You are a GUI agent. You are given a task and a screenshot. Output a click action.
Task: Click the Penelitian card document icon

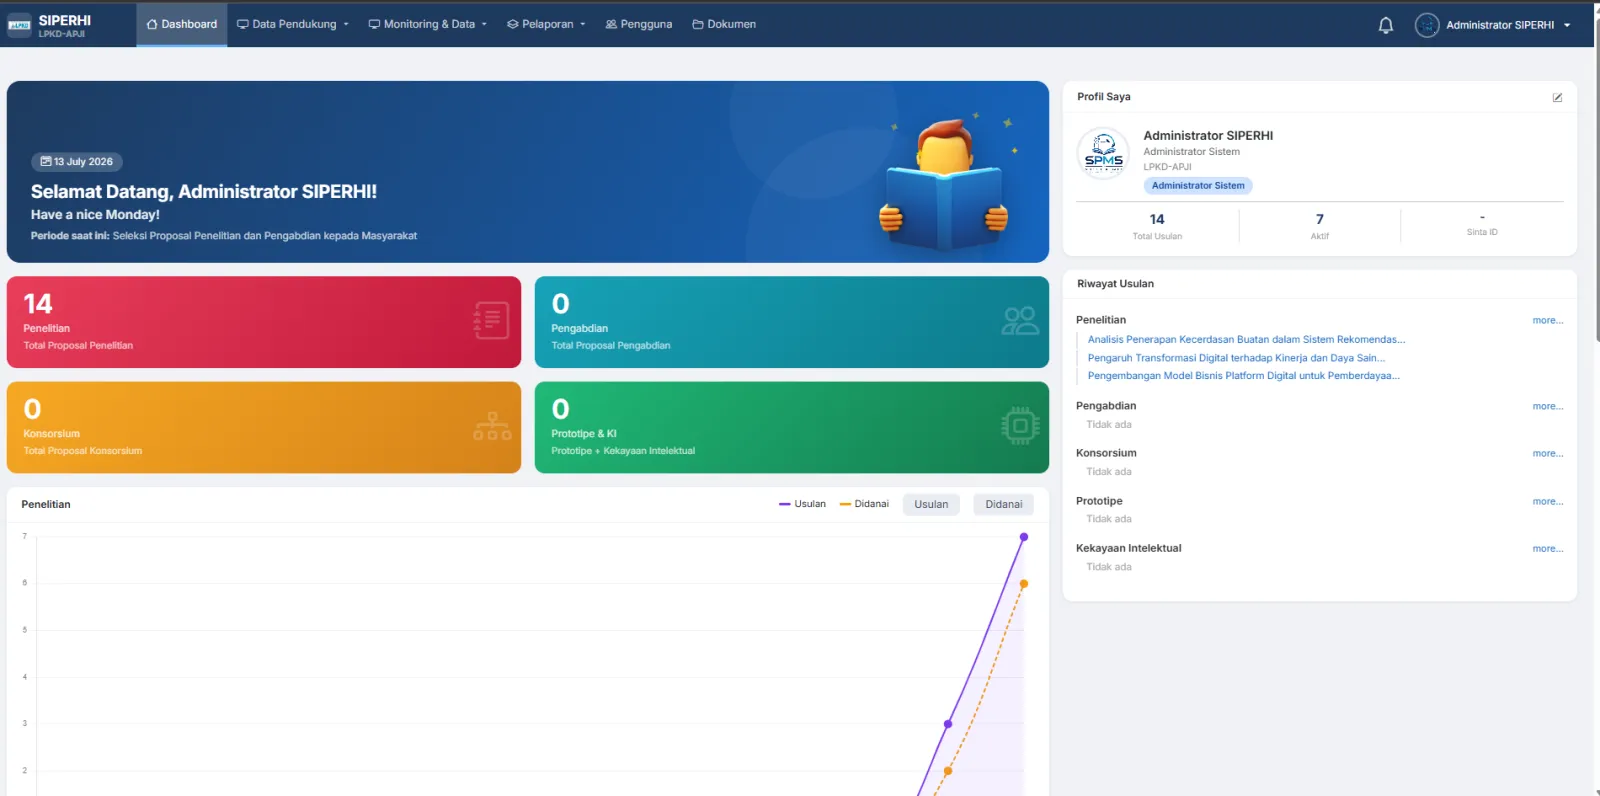tap(491, 321)
